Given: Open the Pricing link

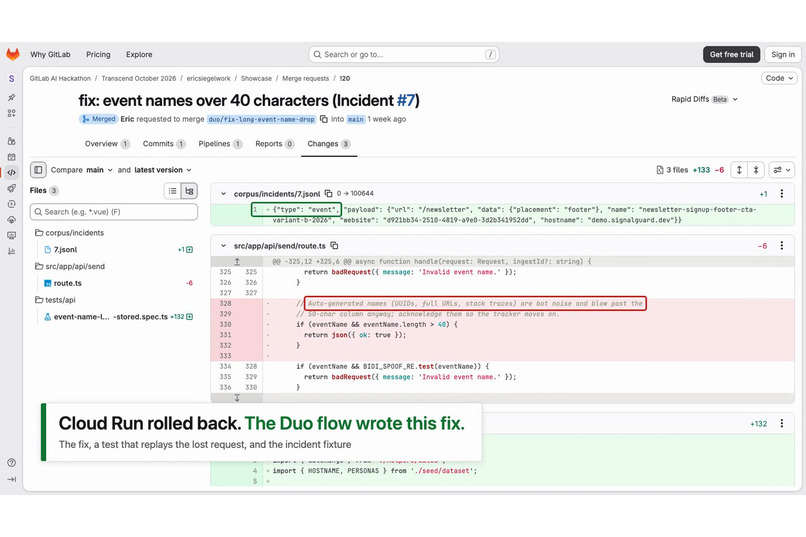Looking at the screenshot, I should (98, 54).
